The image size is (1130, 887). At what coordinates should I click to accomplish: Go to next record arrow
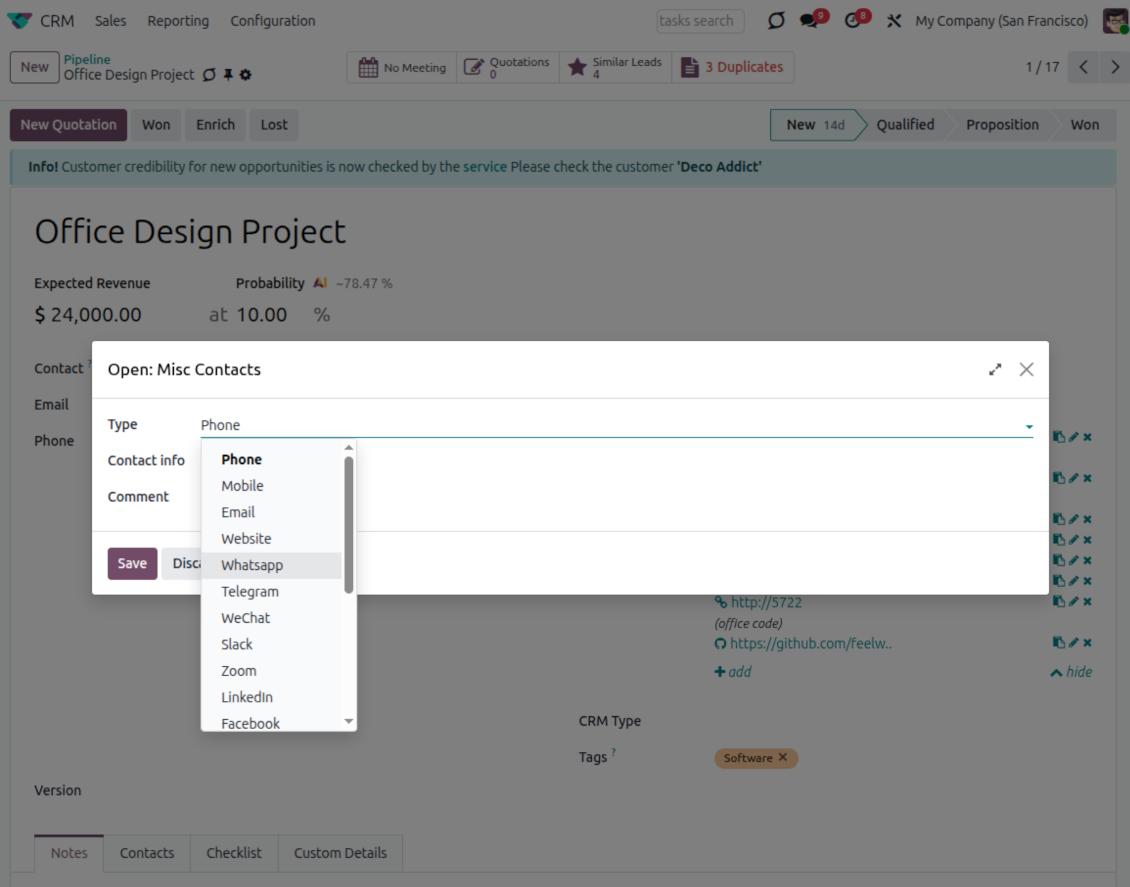(x=1114, y=68)
